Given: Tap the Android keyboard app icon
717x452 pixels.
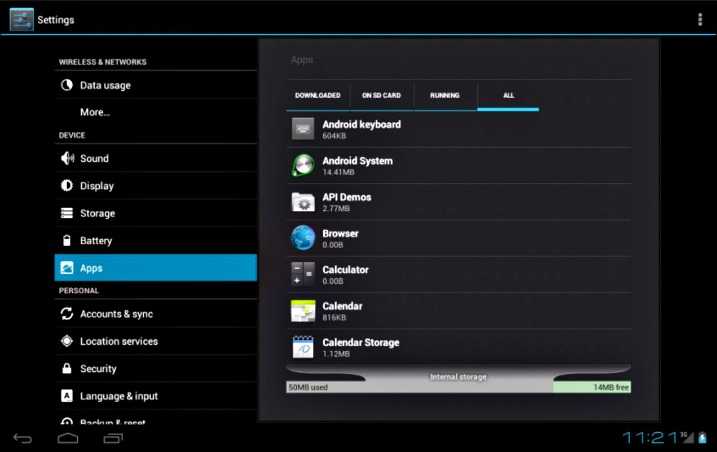Looking at the screenshot, I should pos(303,129).
